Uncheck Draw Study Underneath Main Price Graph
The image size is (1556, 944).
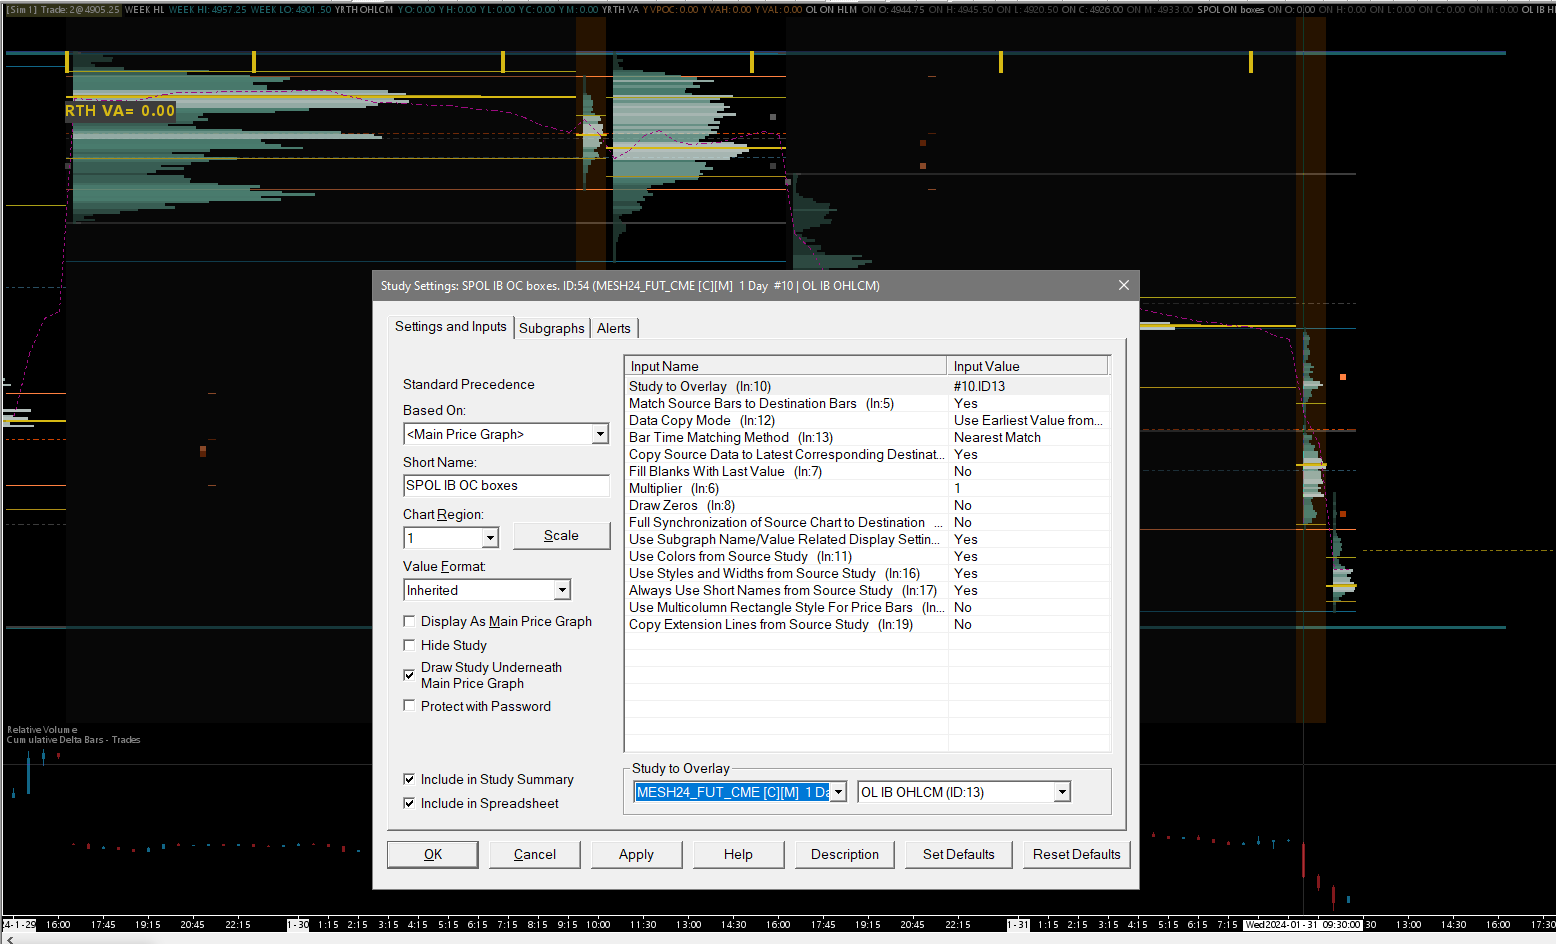coord(409,675)
